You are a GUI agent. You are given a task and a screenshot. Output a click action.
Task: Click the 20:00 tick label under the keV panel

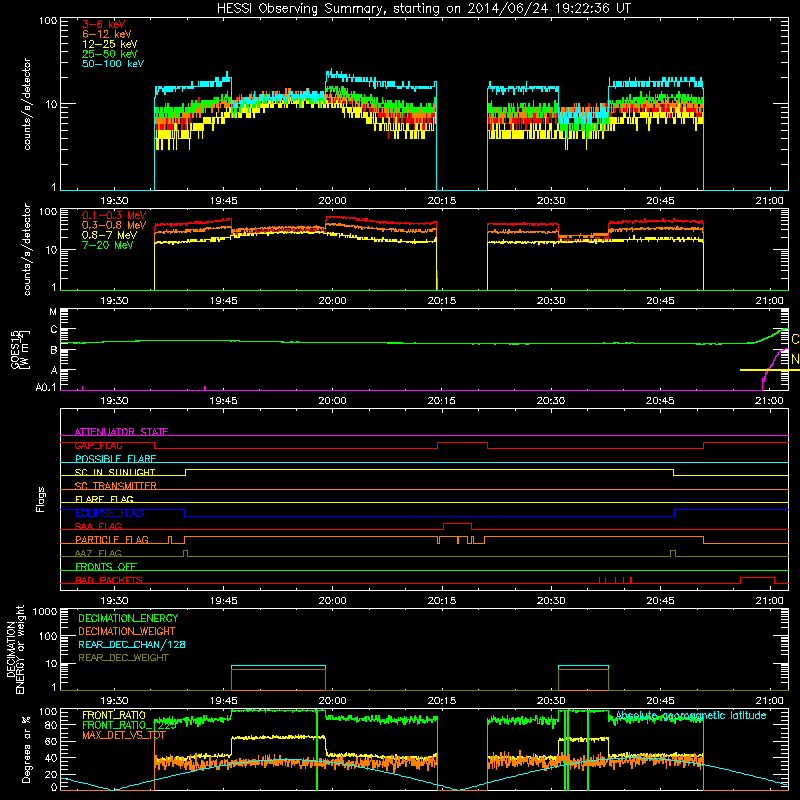click(x=333, y=201)
